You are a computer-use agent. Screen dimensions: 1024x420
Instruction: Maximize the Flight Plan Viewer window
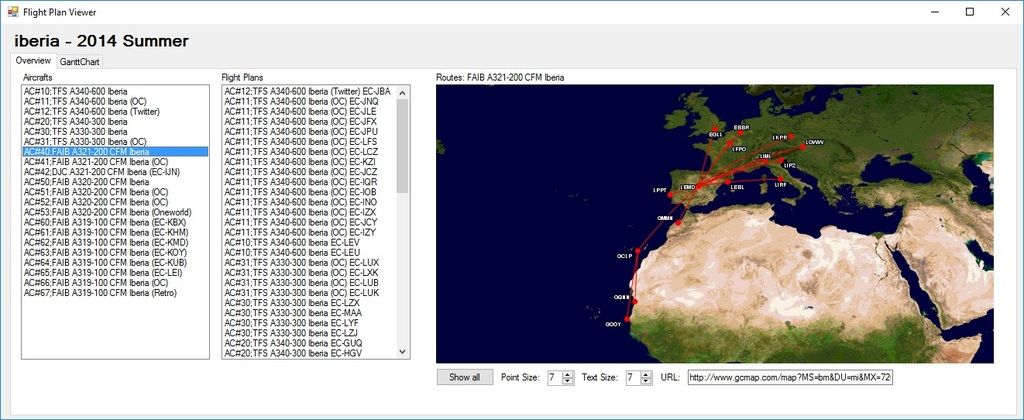[x=970, y=12]
